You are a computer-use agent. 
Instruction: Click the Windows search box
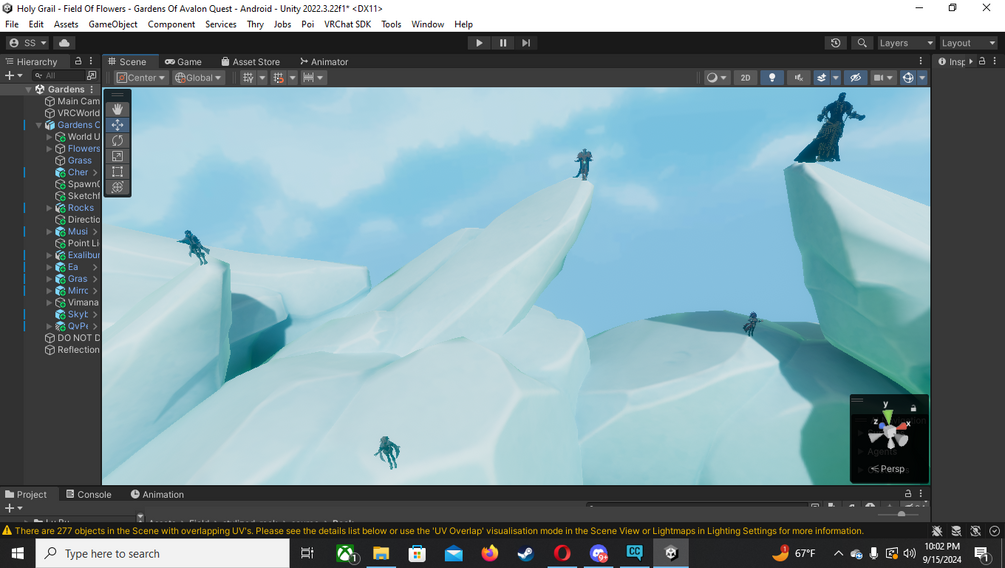coord(163,553)
